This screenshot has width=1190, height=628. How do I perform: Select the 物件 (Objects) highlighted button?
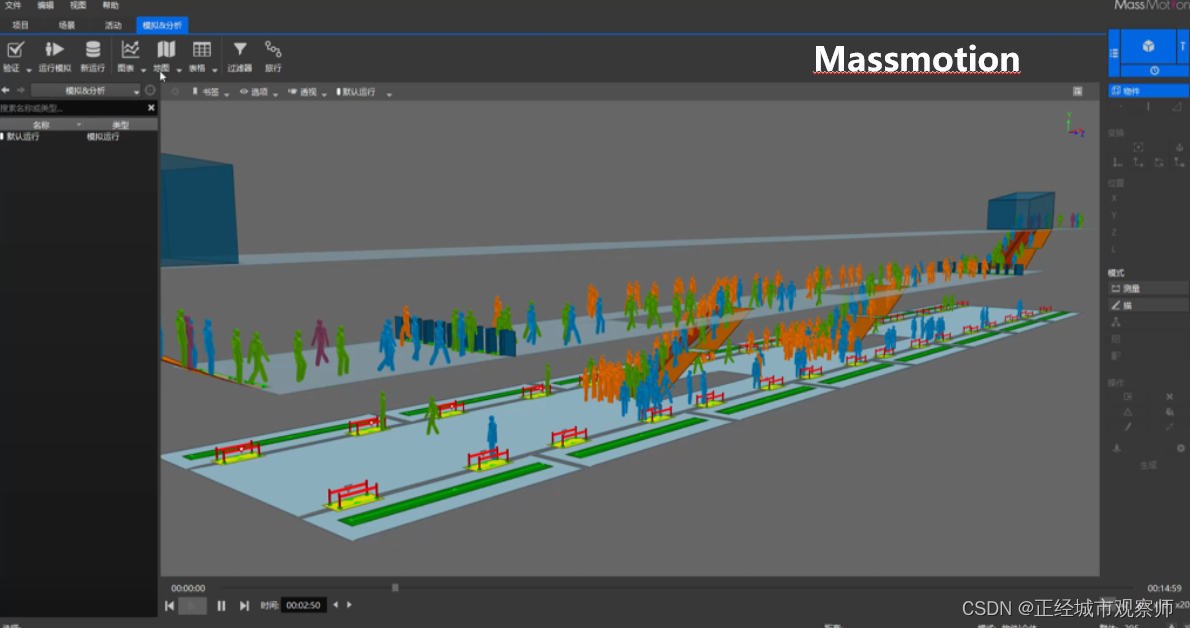tap(1148, 91)
